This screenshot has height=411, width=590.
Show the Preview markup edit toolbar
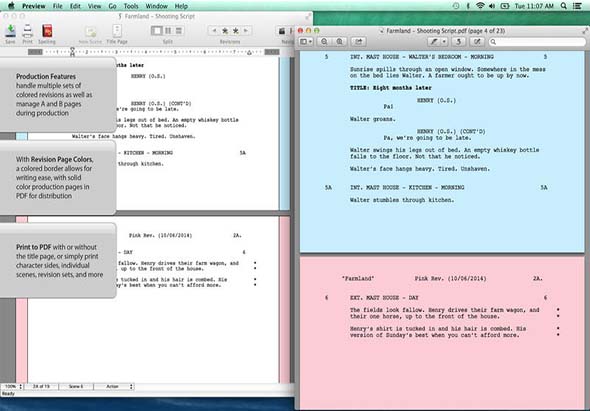pyautogui.click(x=477, y=42)
